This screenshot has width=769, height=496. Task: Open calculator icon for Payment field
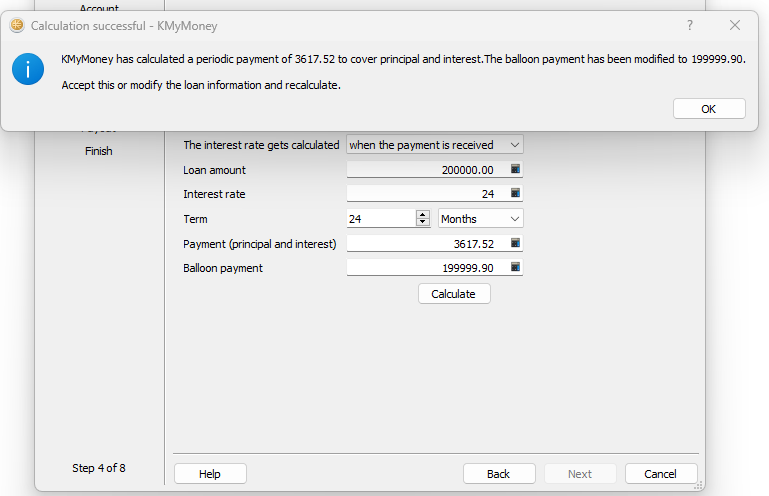516,243
